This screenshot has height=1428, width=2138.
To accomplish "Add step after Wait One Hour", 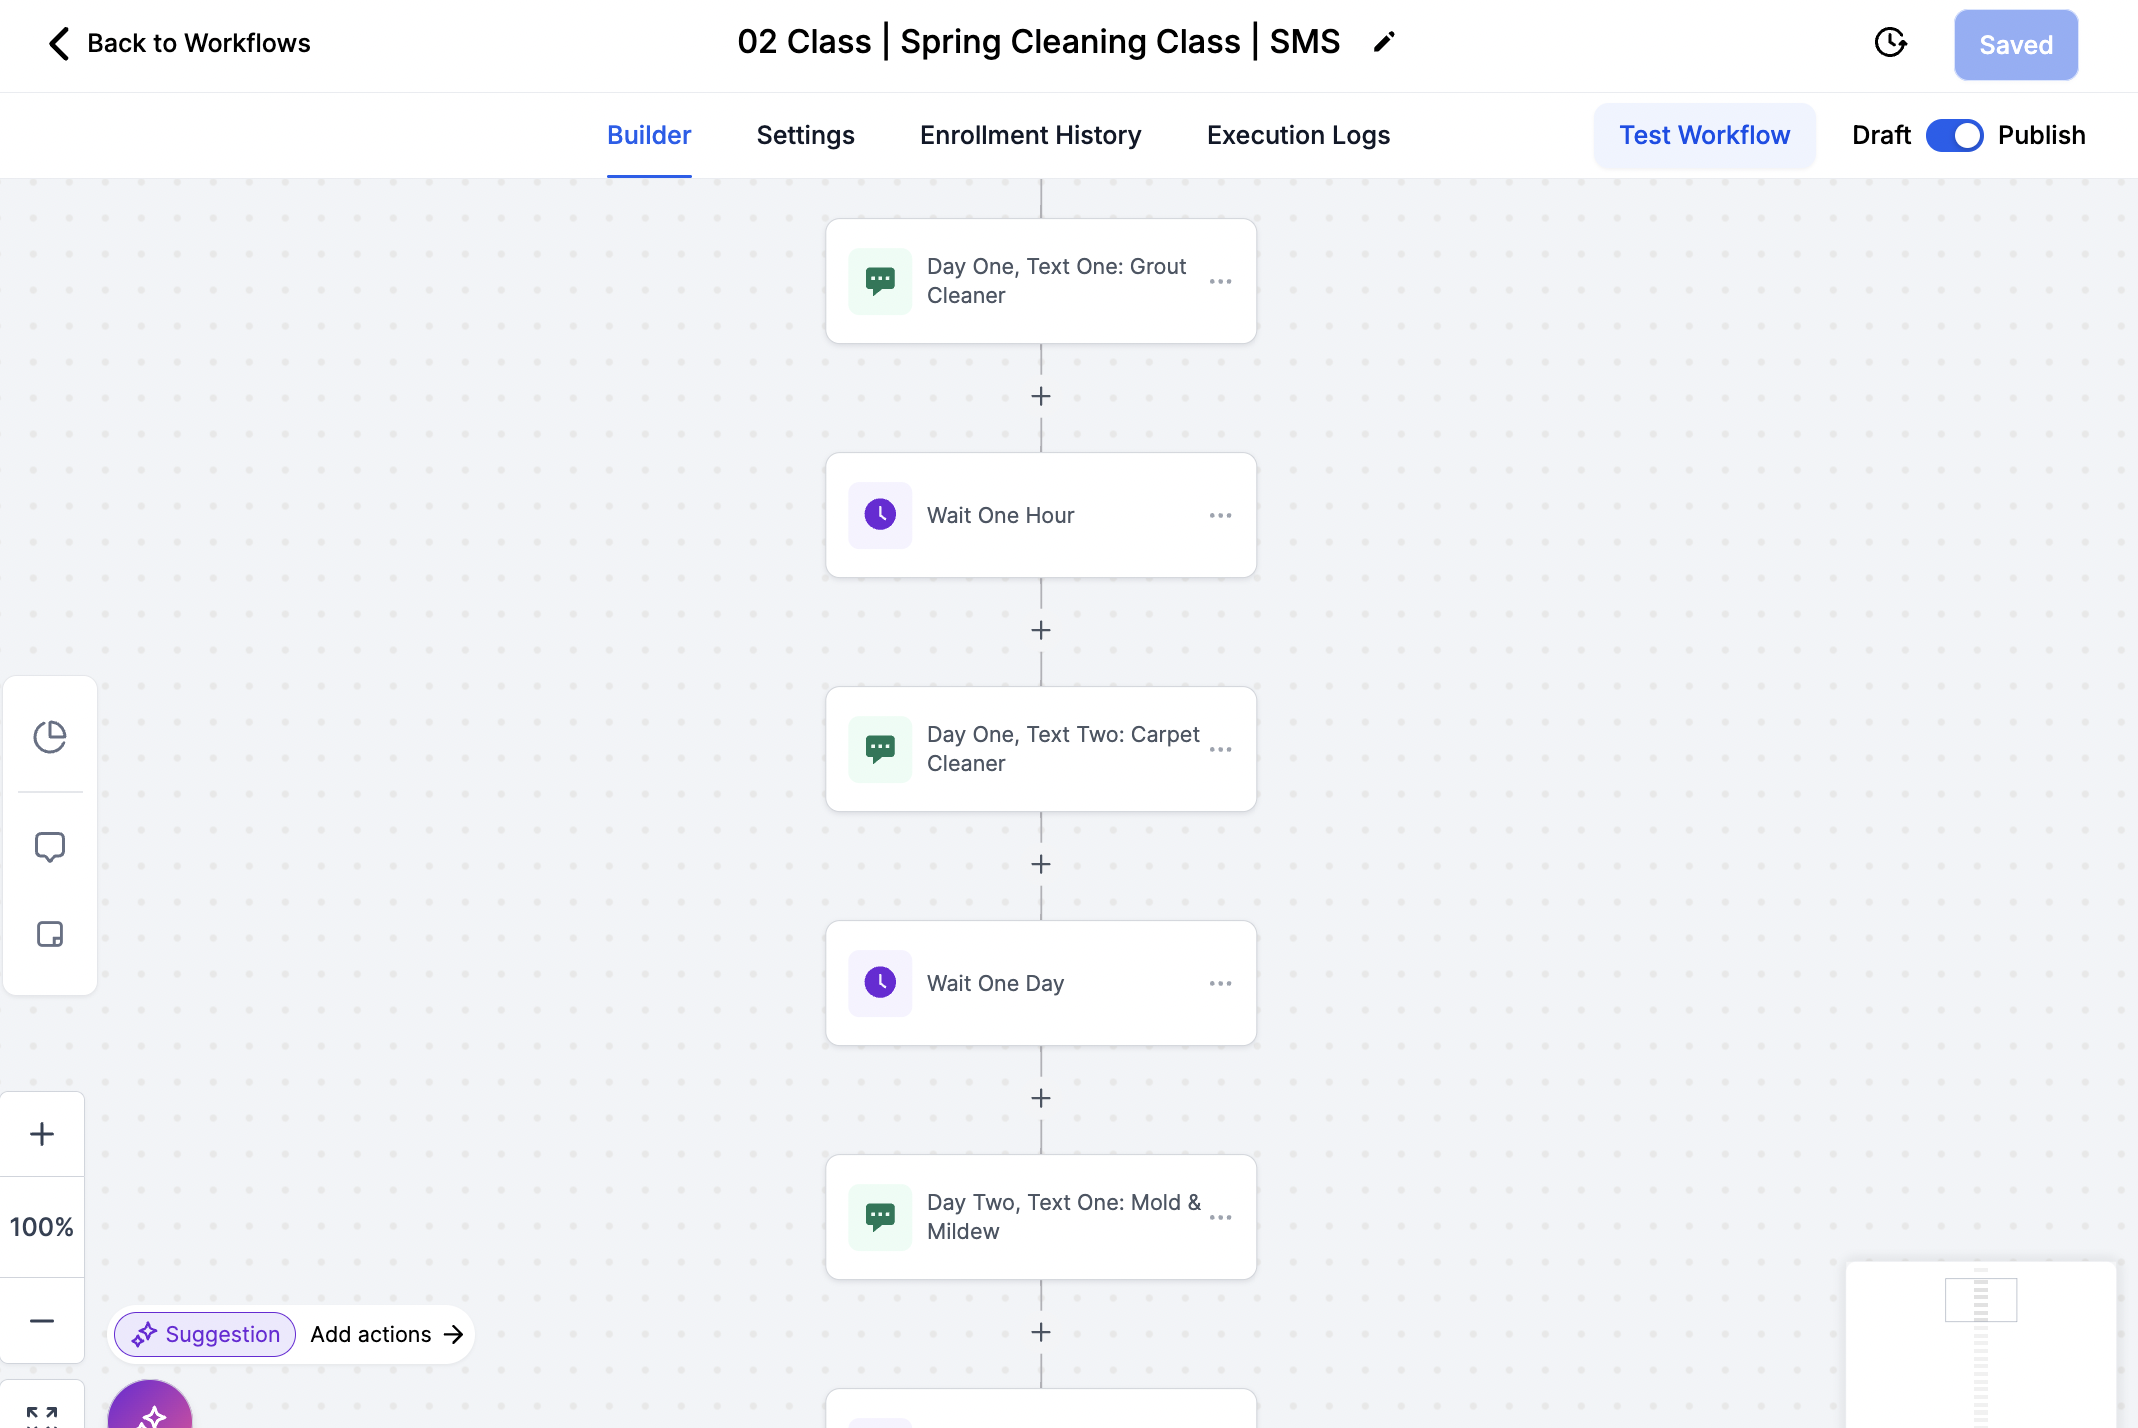I will click(x=1041, y=631).
